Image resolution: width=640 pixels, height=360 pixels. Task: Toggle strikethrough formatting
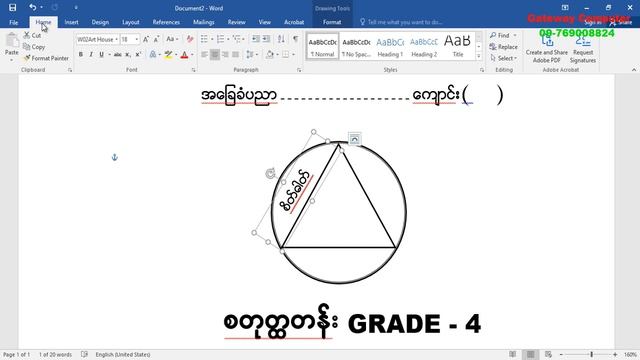(118, 55)
